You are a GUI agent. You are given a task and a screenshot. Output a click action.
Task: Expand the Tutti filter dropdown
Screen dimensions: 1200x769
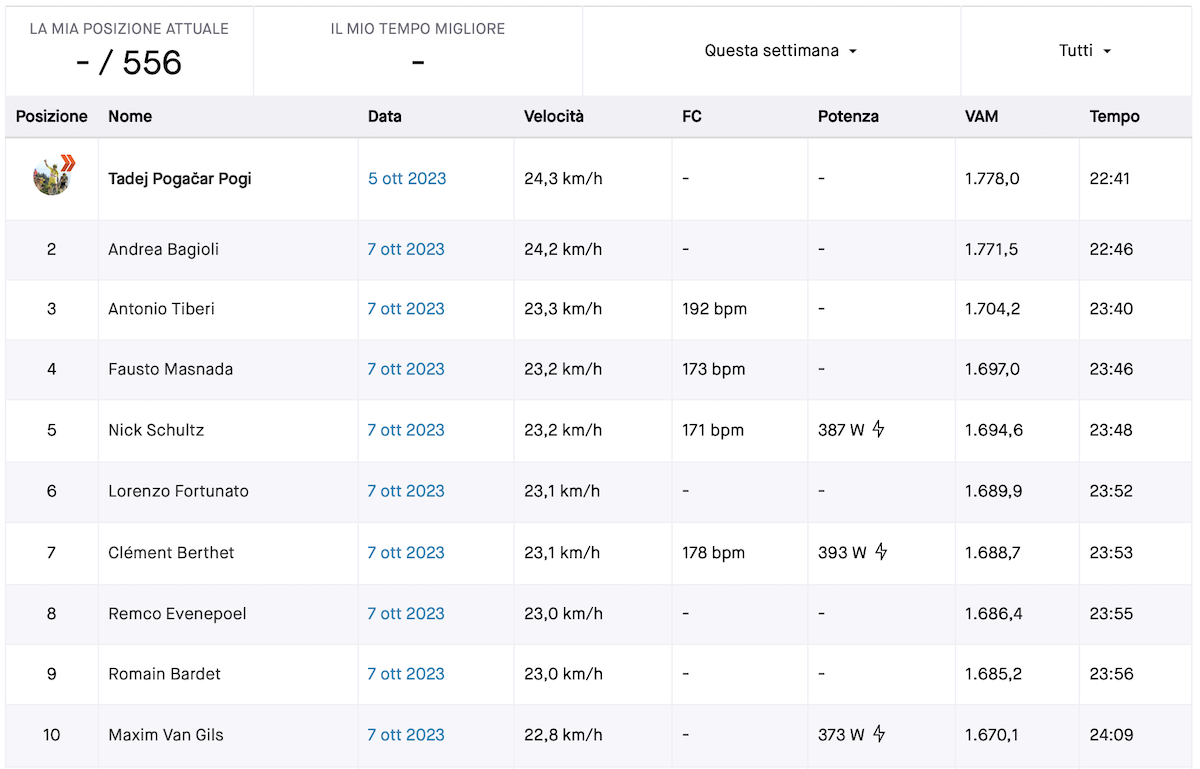pyautogui.click(x=1085, y=51)
